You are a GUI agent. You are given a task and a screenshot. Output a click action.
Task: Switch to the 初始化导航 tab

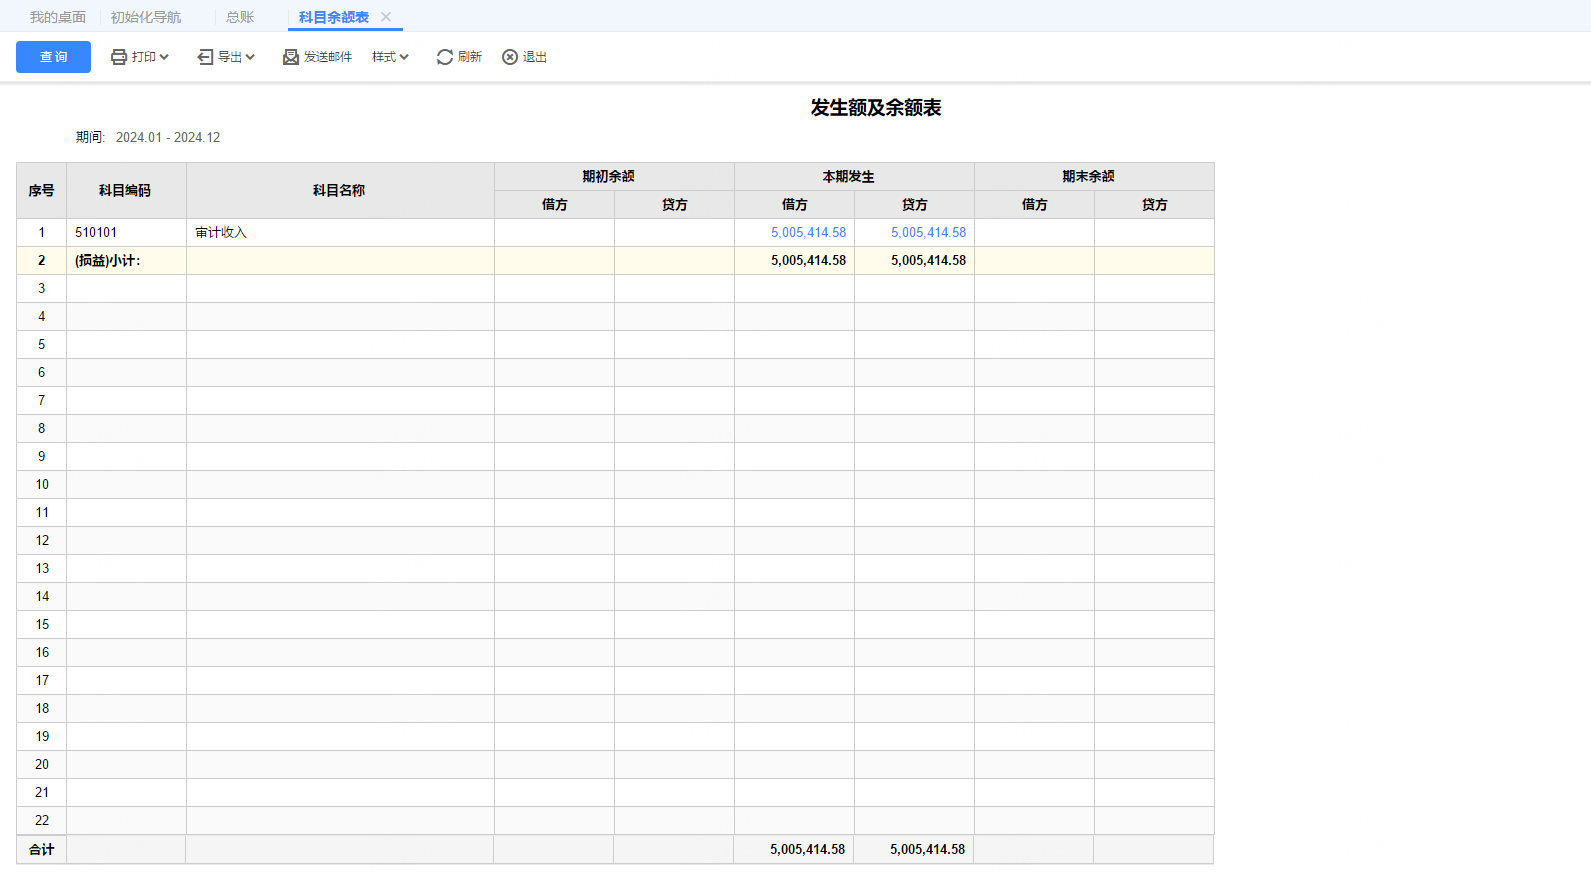click(146, 17)
